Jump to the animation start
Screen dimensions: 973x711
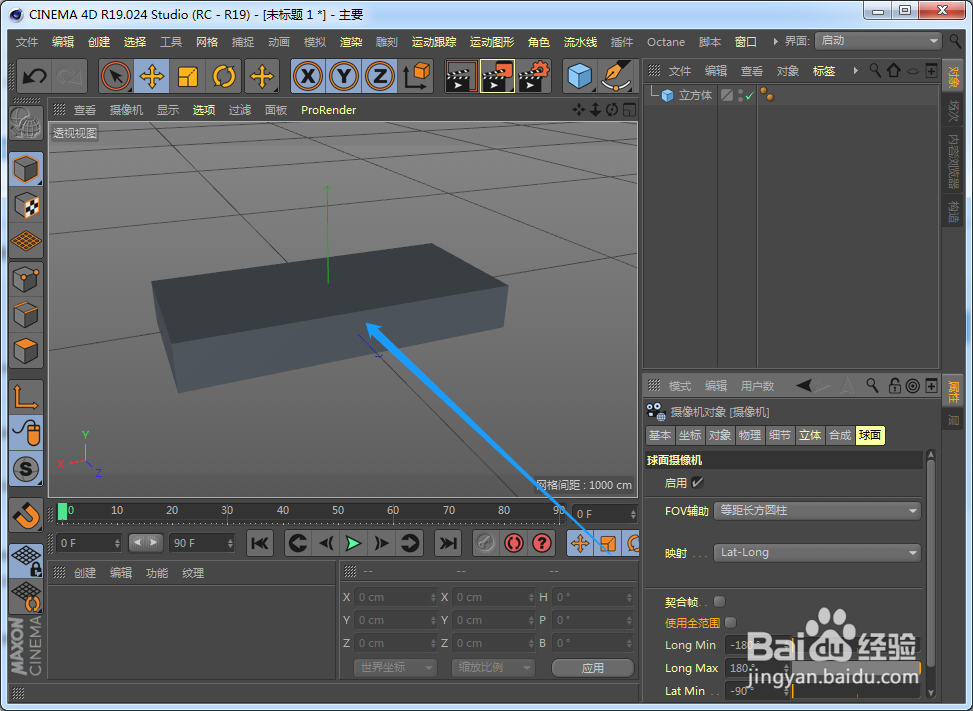click(260, 543)
